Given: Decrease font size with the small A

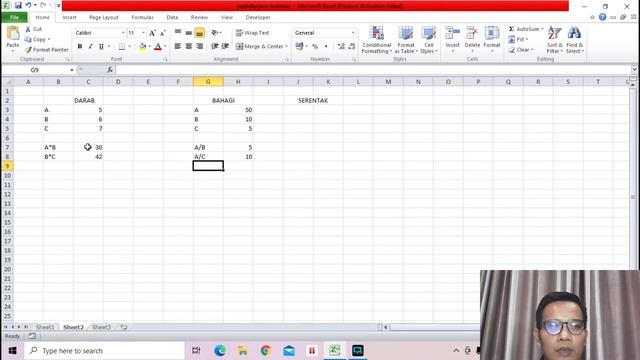Looking at the screenshot, I should (x=162, y=33).
